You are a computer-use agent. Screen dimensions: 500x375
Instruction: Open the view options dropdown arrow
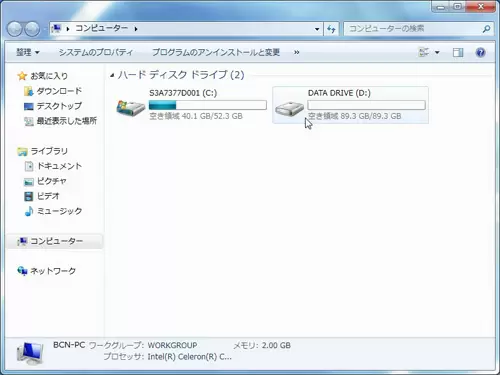[x=437, y=52]
